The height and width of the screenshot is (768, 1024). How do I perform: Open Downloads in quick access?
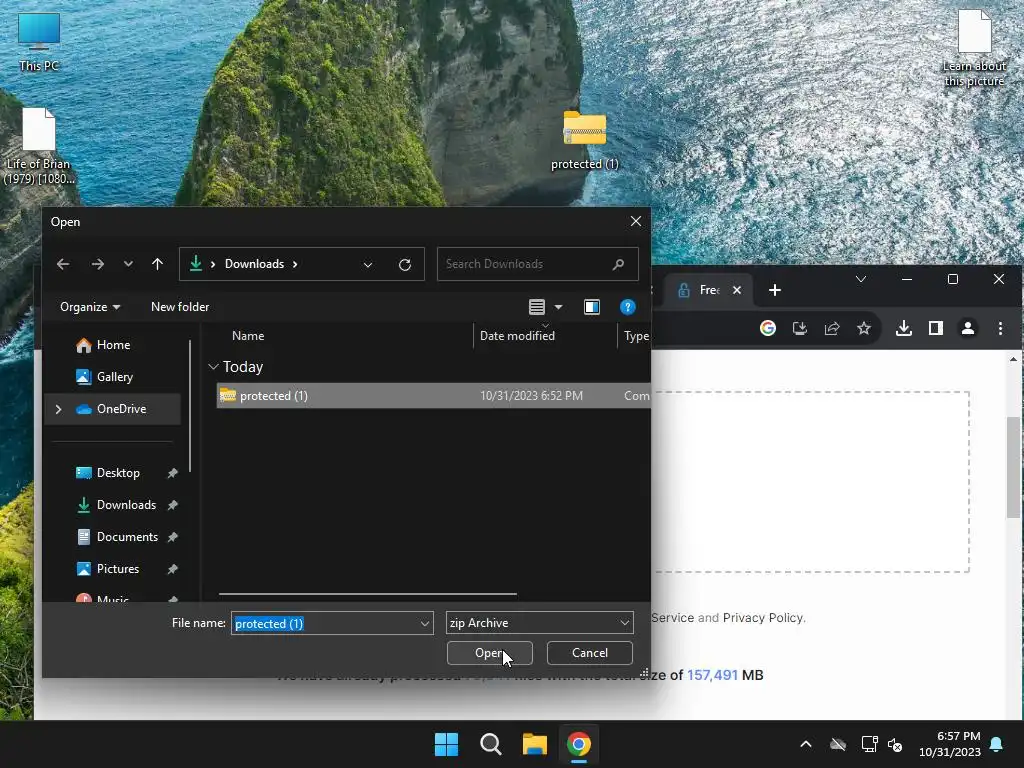pyautogui.click(x=126, y=505)
